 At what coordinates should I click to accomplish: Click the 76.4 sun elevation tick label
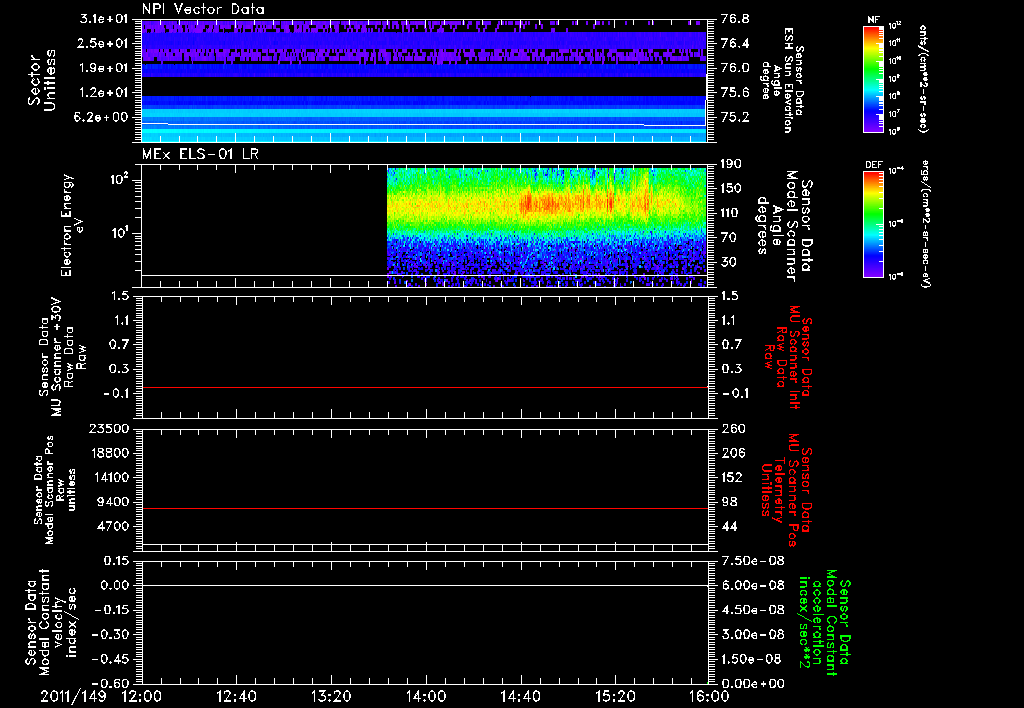[x=735, y=43]
